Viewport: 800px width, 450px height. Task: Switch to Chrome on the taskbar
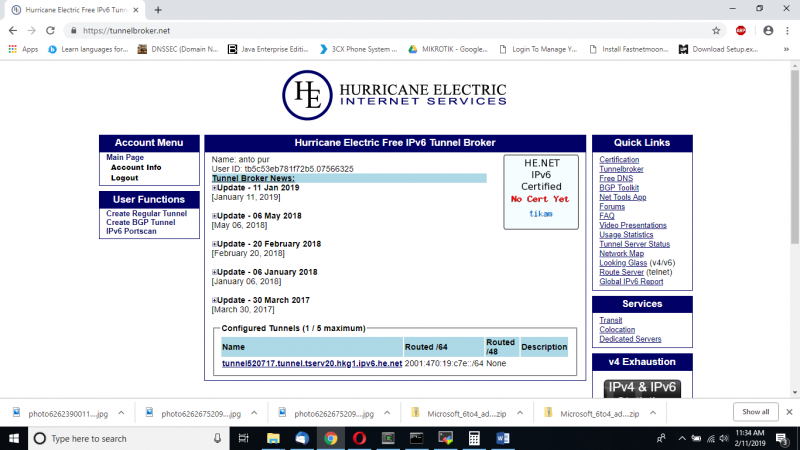(331, 438)
